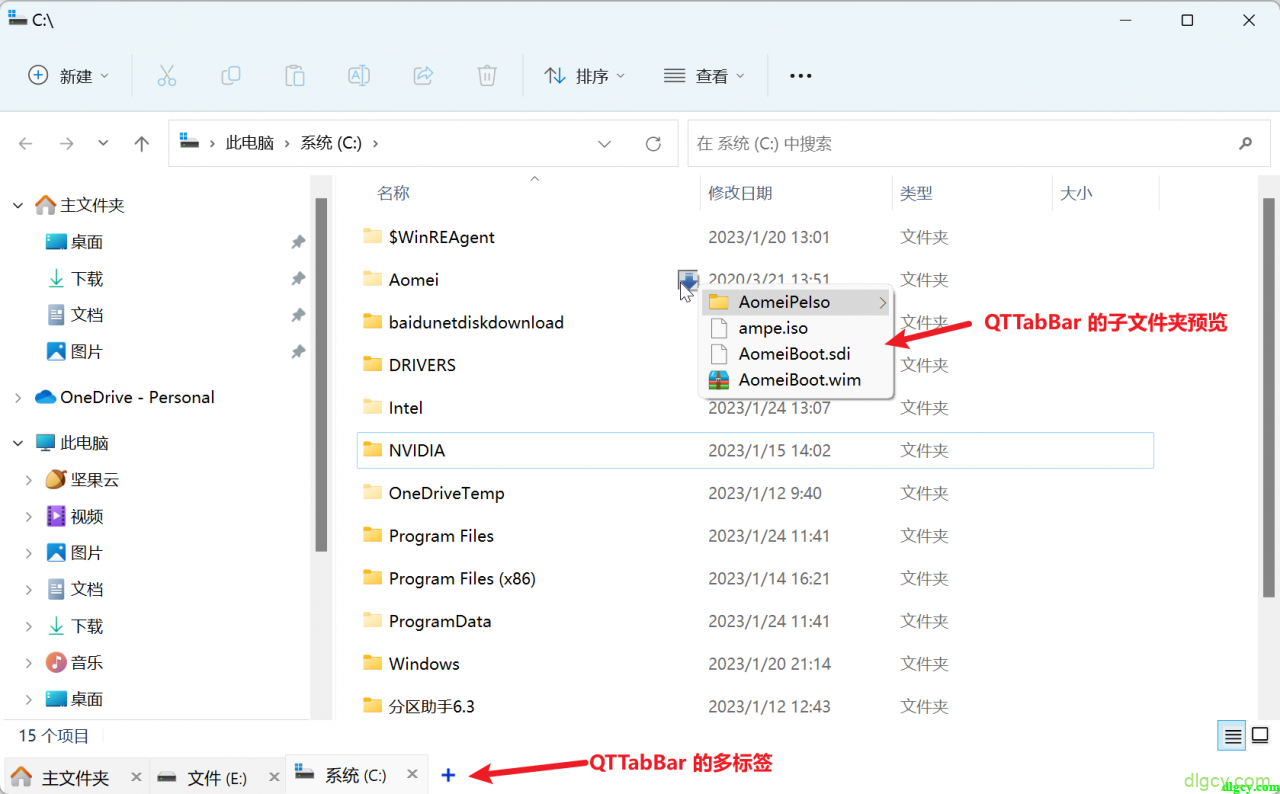This screenshot has height=794, width=1280.
Task: Refresh the current folder view
Action: click(x=653, y=144)
